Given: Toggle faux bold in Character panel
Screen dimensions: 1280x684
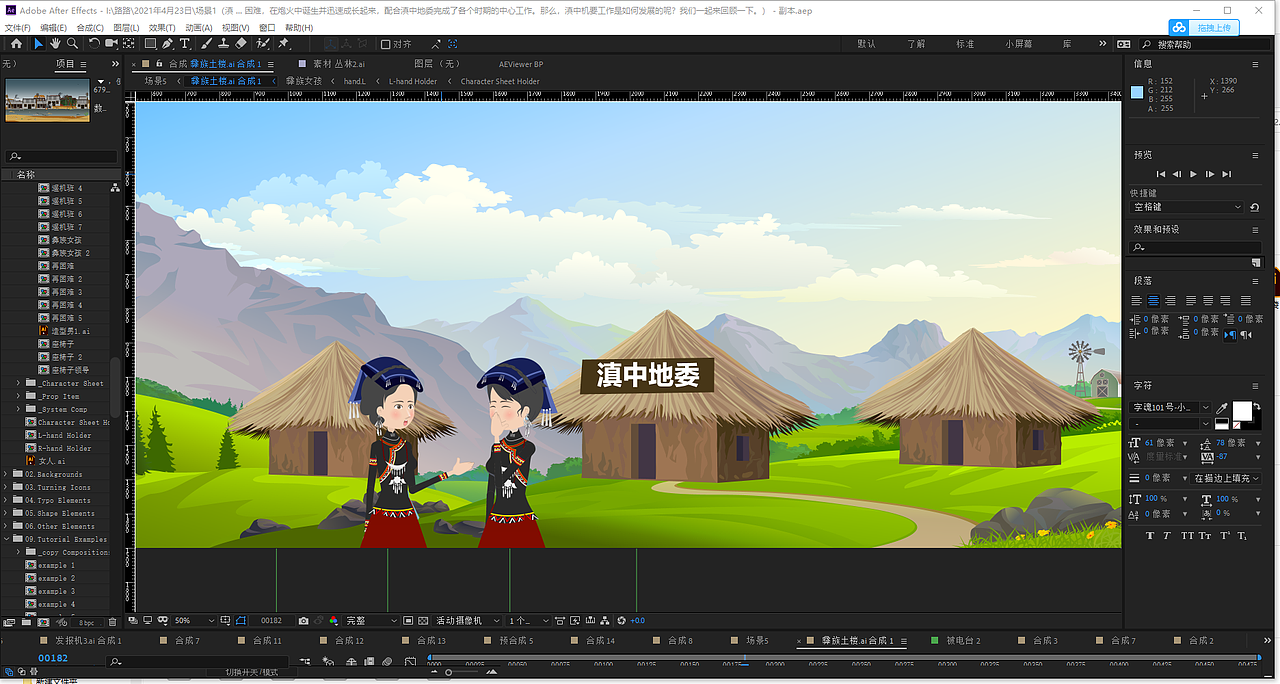Looking at the screenshot, I should (1150, 536).
